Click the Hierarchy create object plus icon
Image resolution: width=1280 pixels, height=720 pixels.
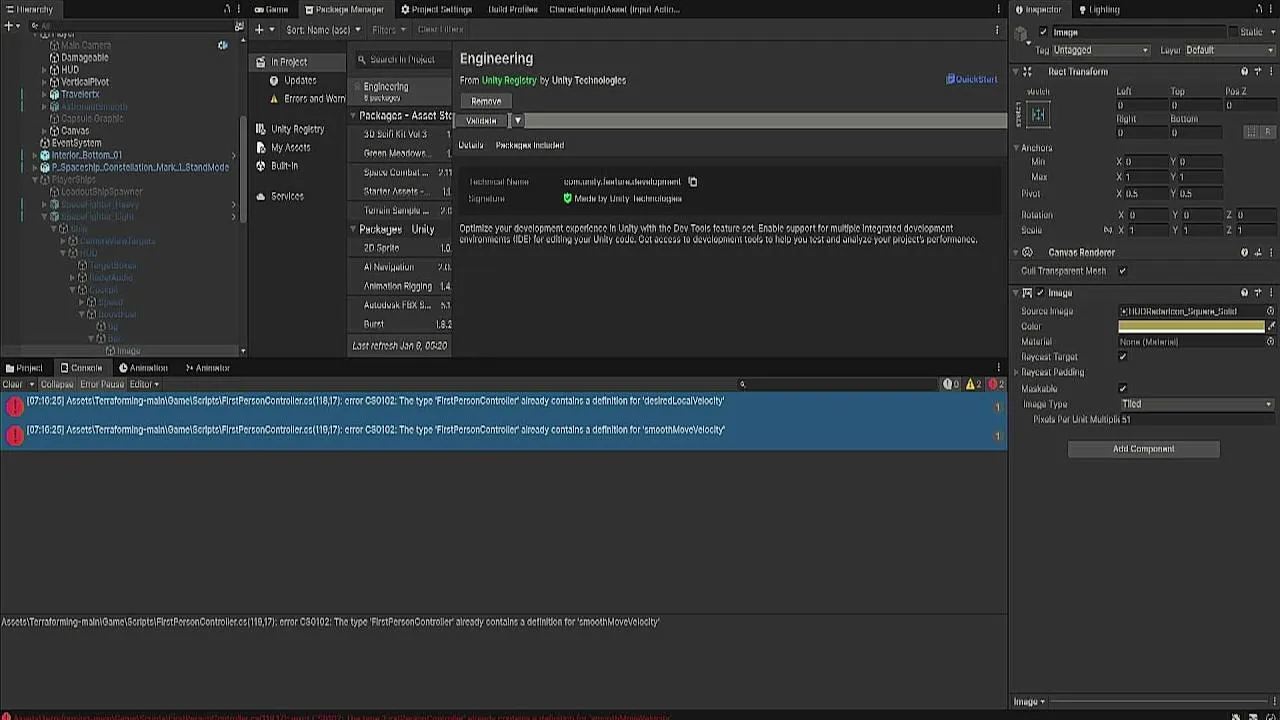9,26
